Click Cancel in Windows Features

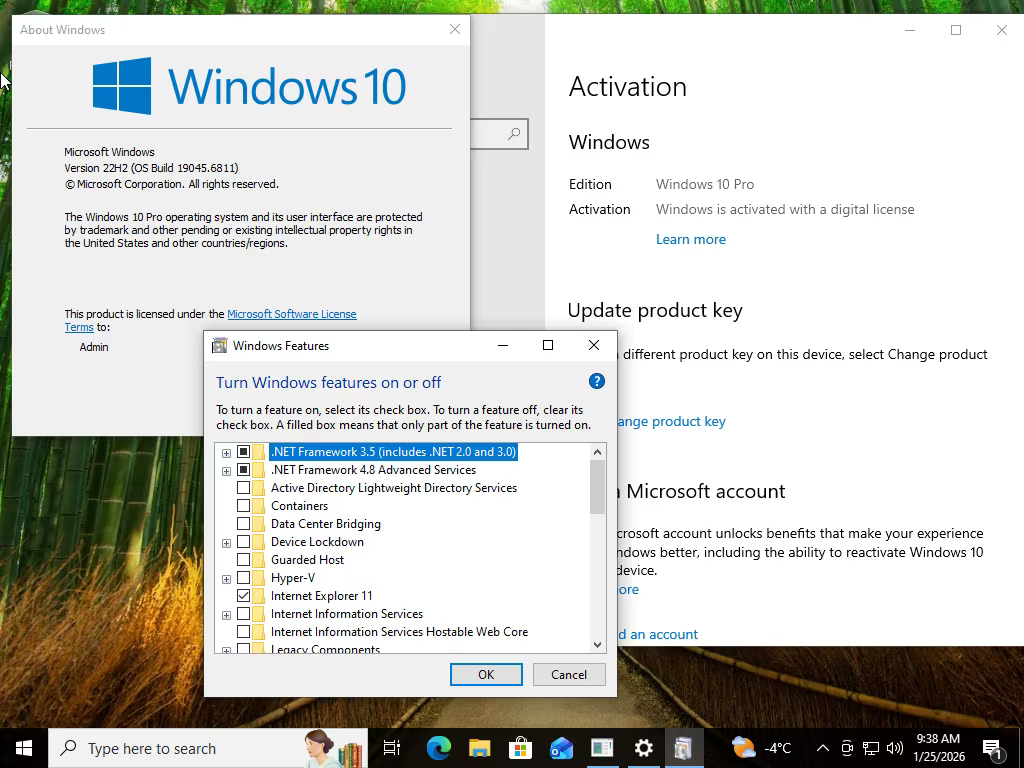click(x=569, y=675)
